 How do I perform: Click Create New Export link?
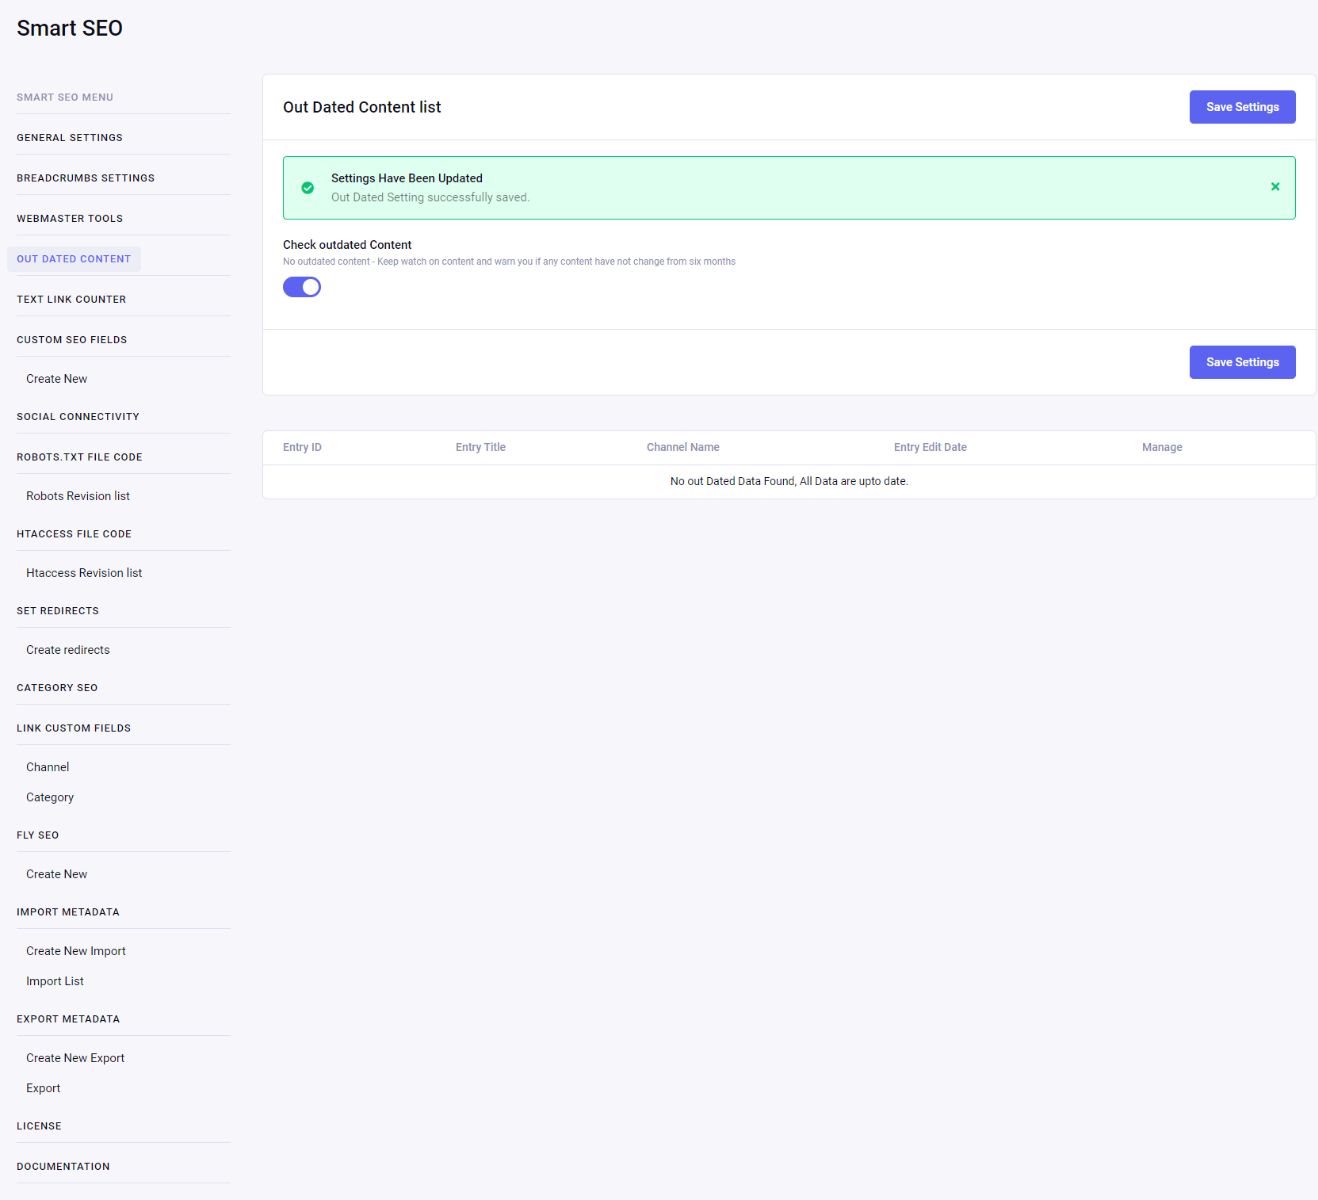[76, 1058]
